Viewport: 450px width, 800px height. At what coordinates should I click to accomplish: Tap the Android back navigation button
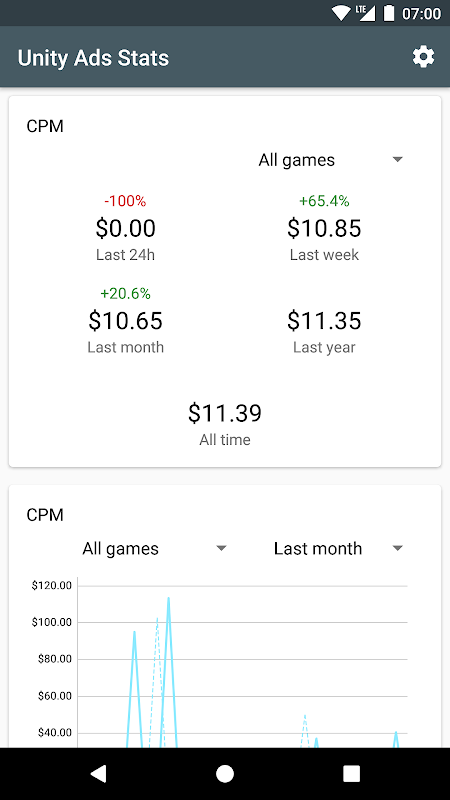click(x=98, y=773)
